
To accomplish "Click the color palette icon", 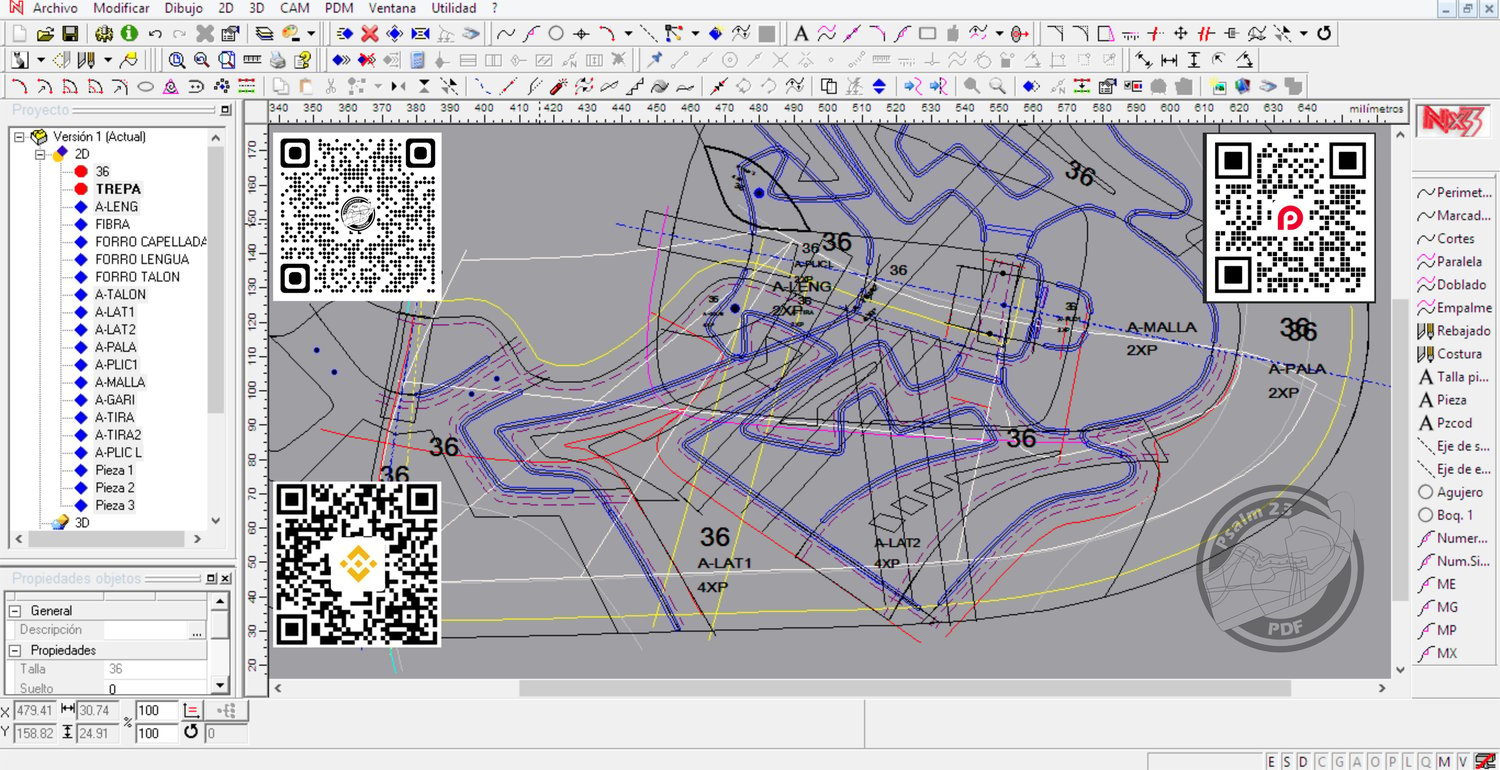I will pyautogui.click(x=290, y=33).
